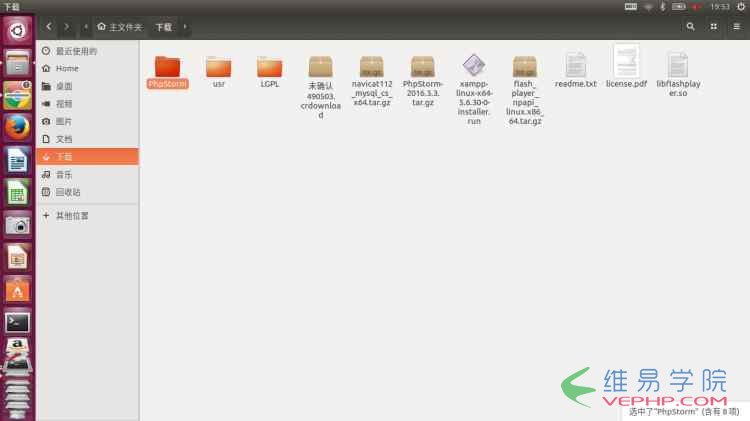Image resolution: width=750 pixels, height=421 pixels.
Task: Open network indicator in top panel
Action: (x=649, y=7)
